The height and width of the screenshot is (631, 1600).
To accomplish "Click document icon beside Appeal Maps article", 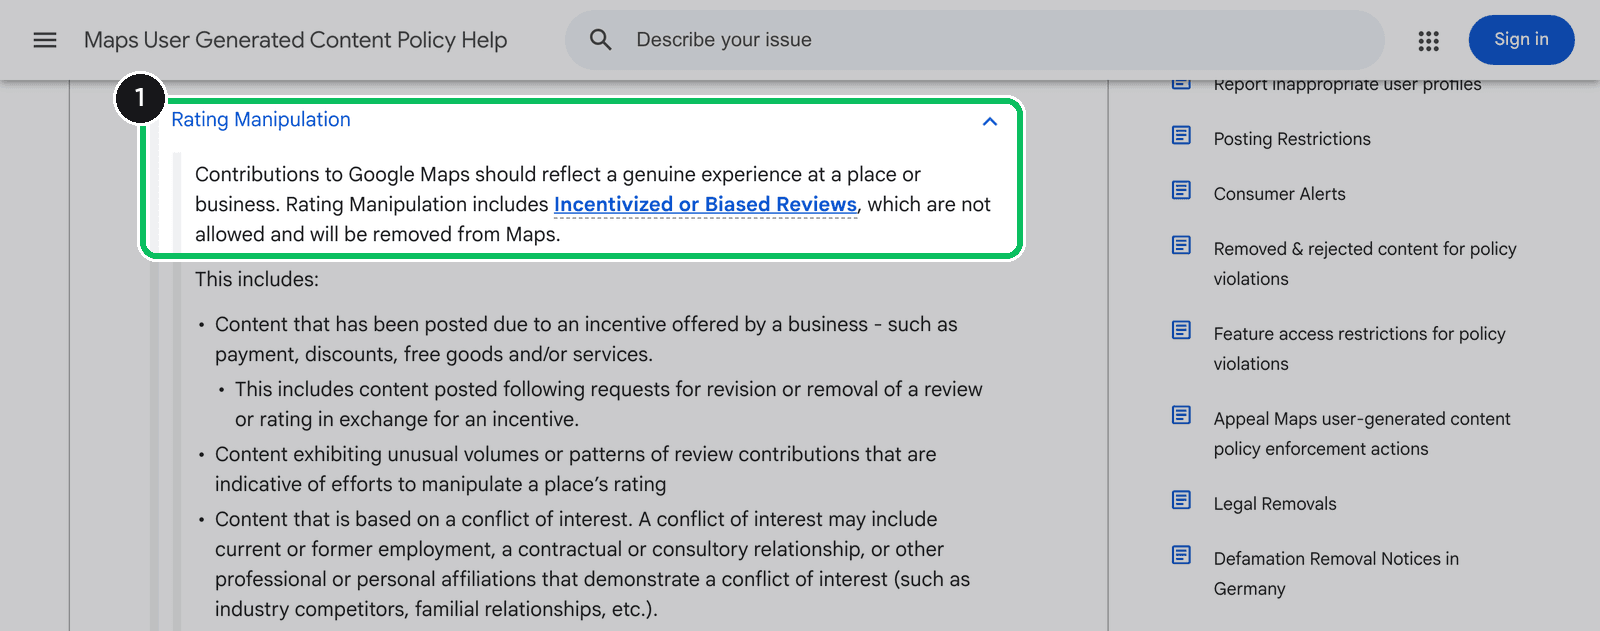I will coord(1181,415).
